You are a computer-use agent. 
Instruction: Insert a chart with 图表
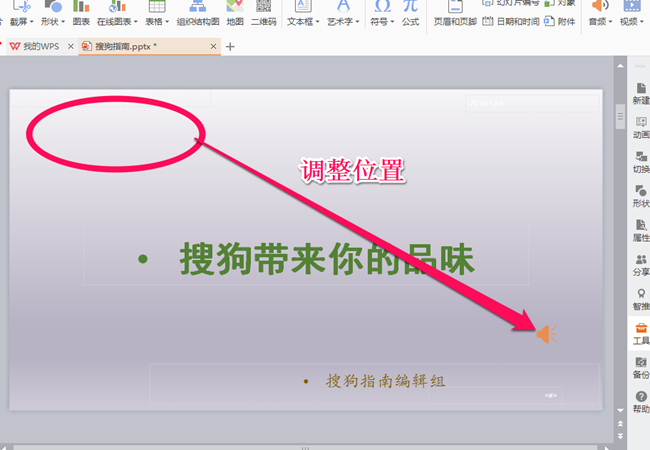(x=81, y=13)
